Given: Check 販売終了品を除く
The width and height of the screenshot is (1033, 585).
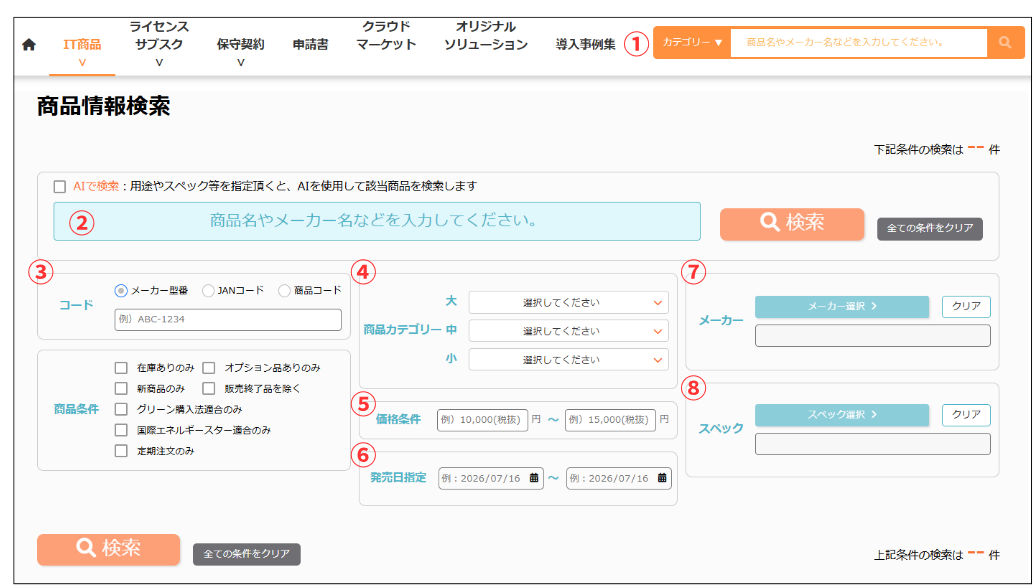Looking at the screenshot, I should tap(209, 388).
